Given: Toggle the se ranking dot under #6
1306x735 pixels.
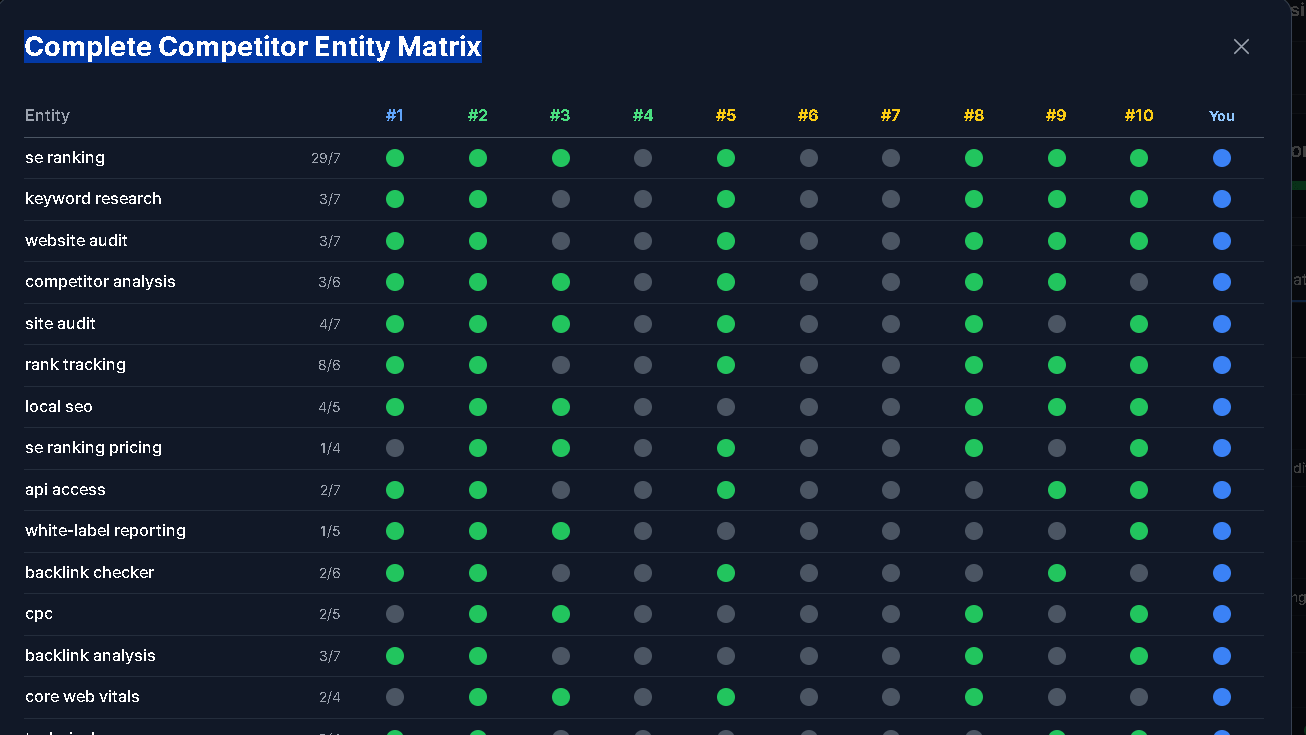Looking at the screenshot, I should [x=808, y=157].
